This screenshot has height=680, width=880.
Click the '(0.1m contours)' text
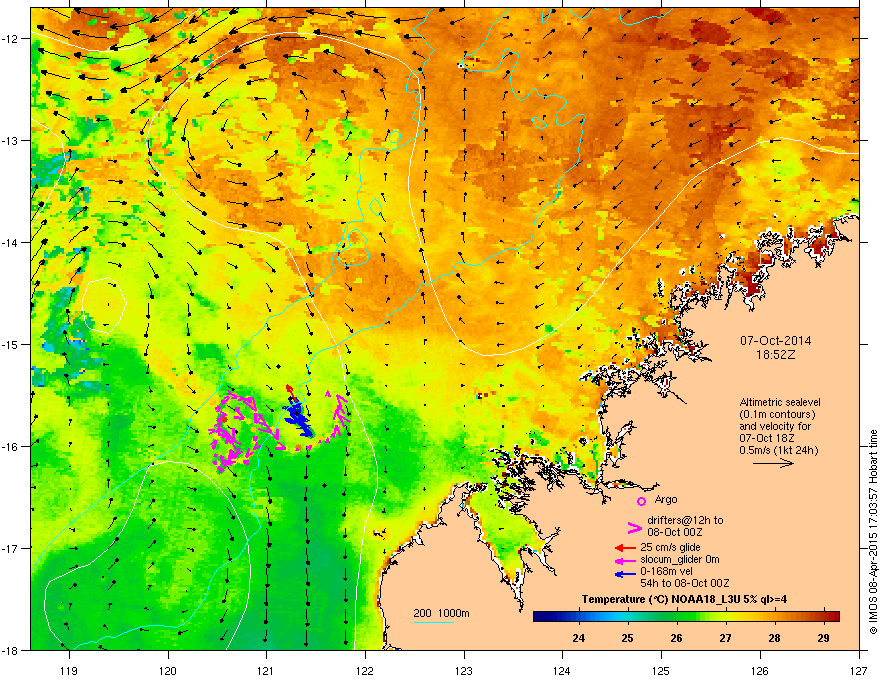pos(777,414)
